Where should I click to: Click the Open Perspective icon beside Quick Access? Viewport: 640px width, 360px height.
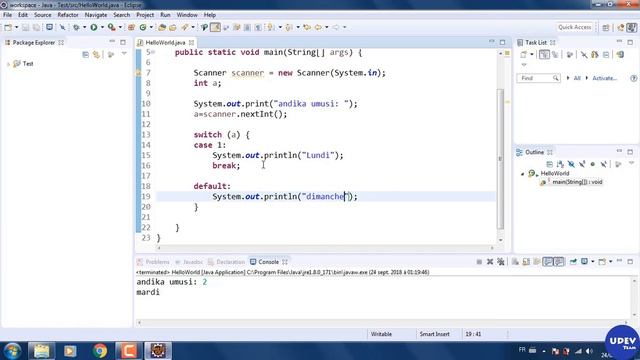point(606,27)
